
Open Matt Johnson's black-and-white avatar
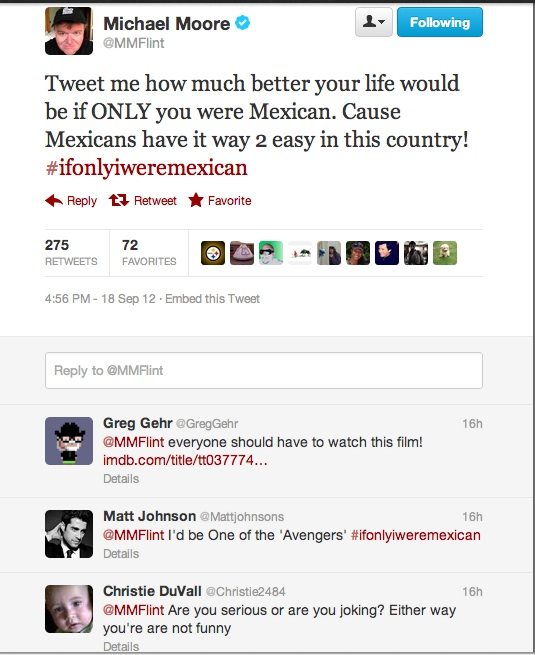pyautogui.click(x=69, y=534)
